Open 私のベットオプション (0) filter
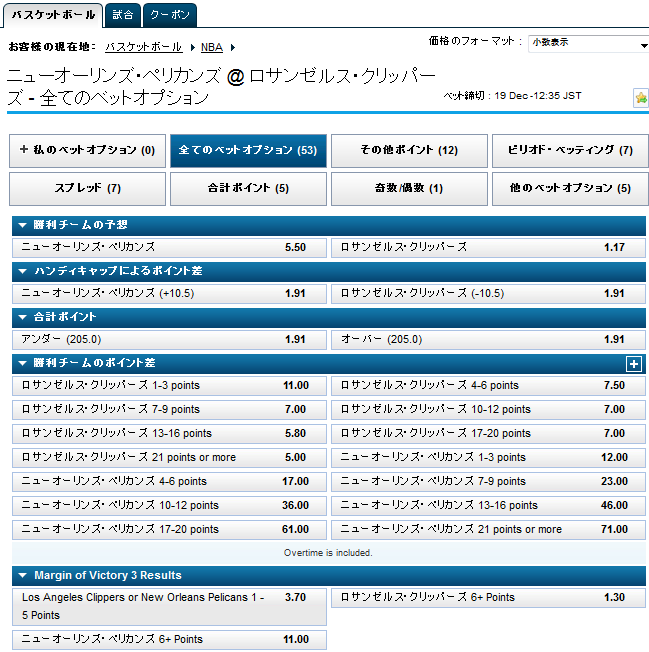649x652 pixels. pos(87,150)
